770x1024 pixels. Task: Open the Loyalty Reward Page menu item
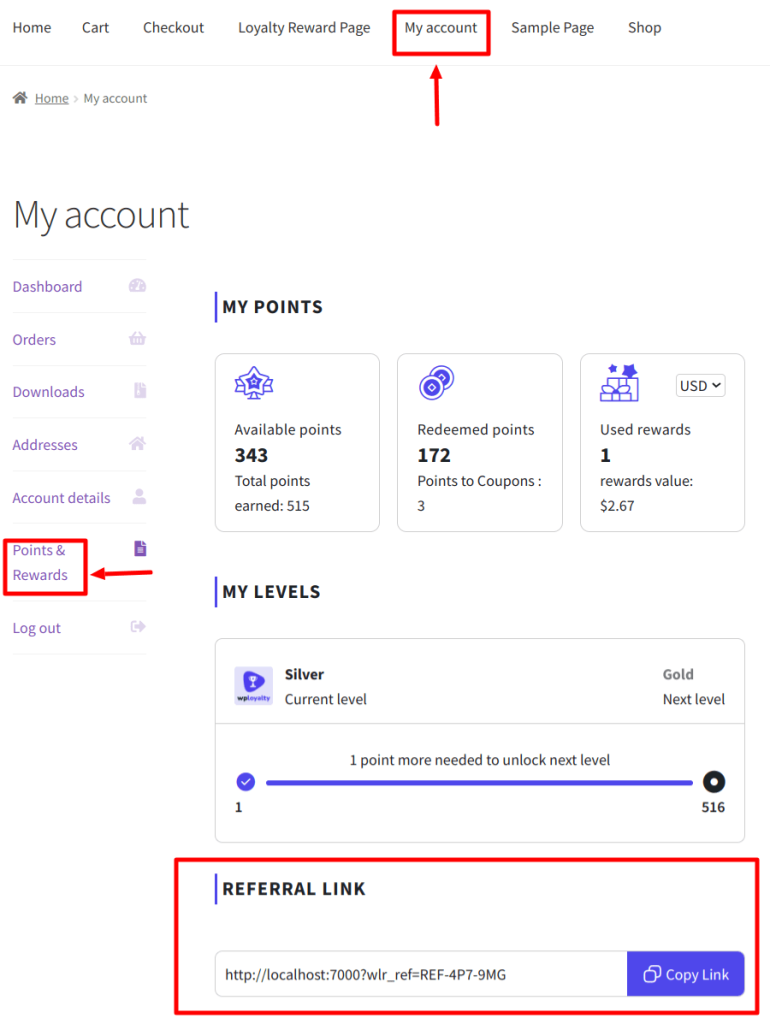coord(304,27)
